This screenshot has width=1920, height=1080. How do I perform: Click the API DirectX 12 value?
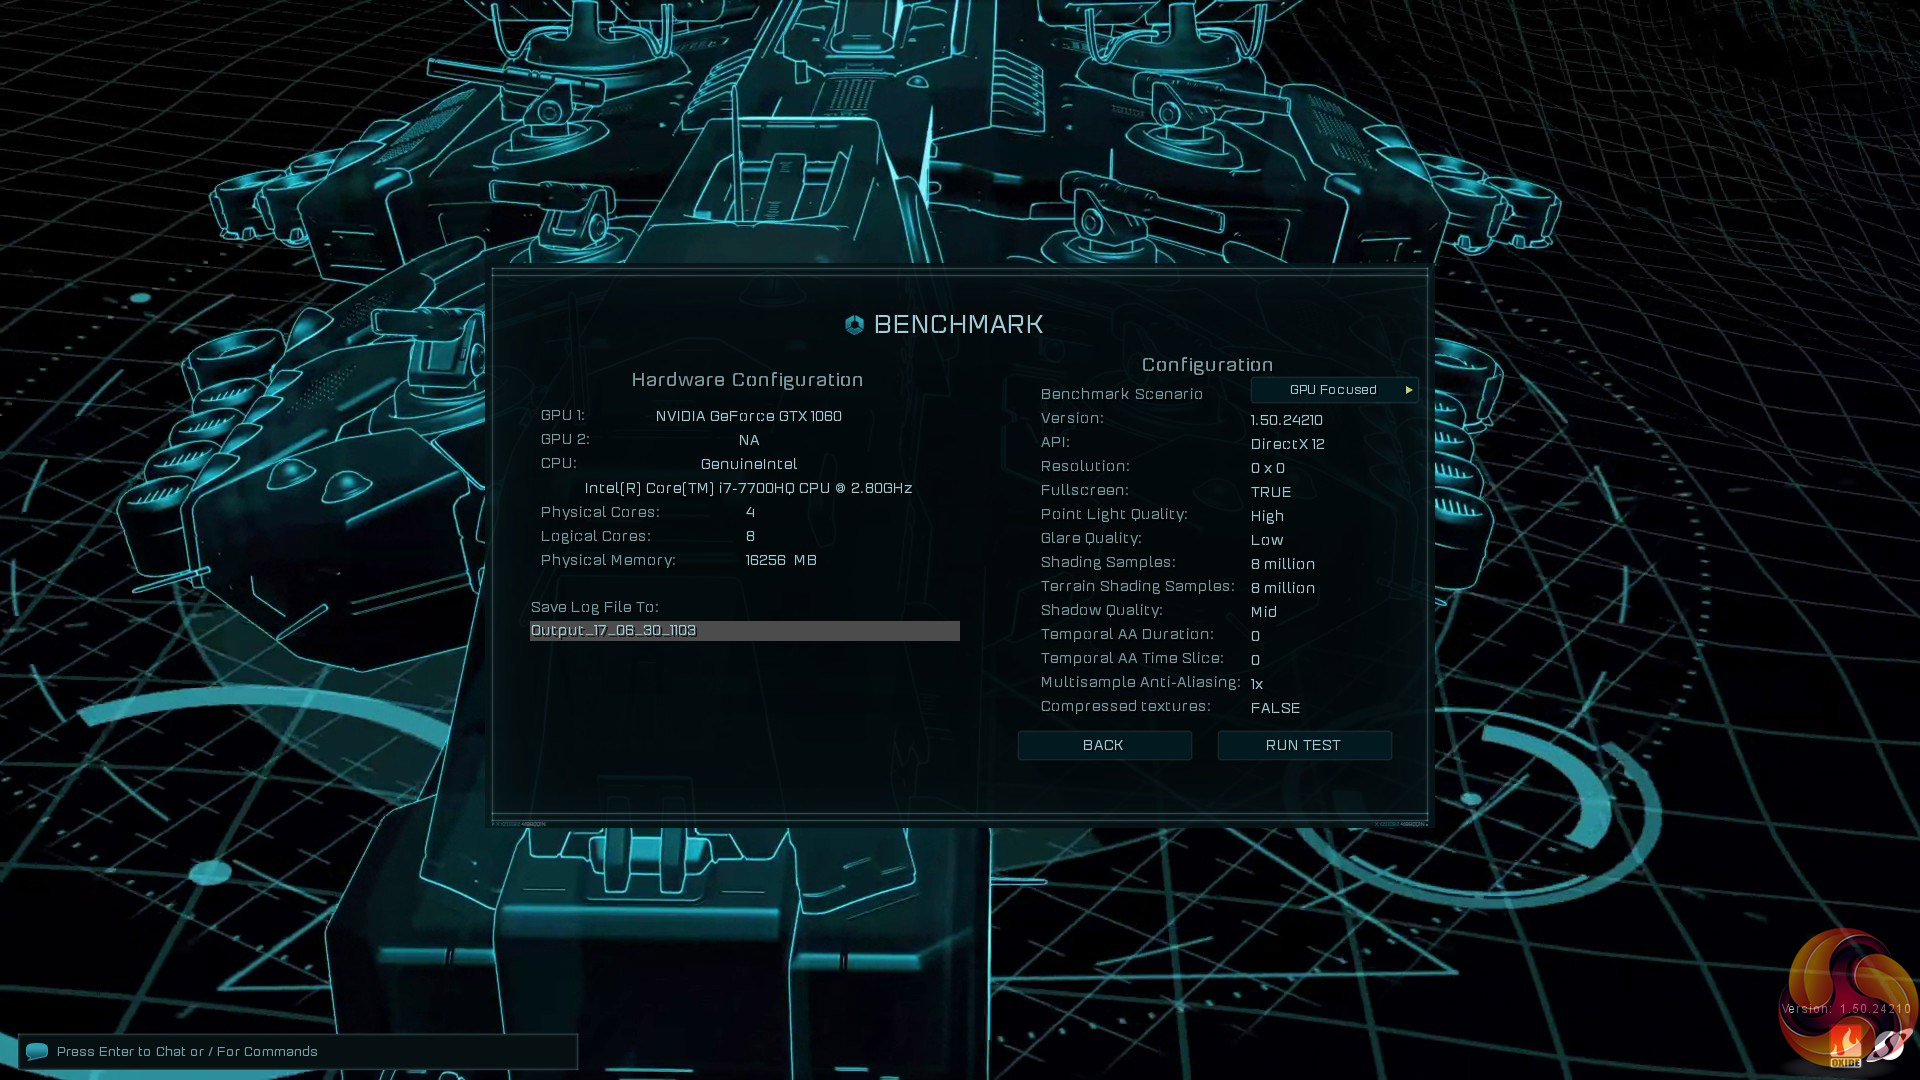coord(1287,444)
